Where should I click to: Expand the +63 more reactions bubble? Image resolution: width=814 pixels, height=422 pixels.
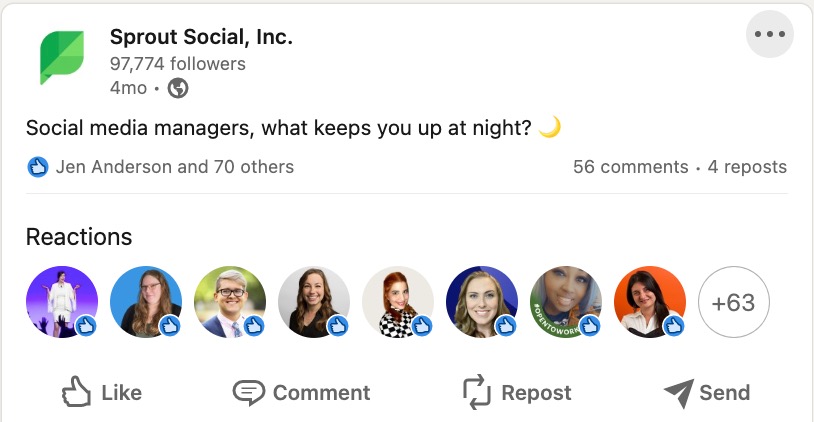click(x=733, y=302)
